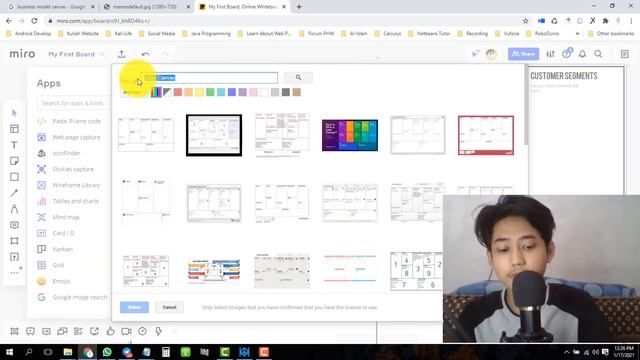Screen dimensions: 640x360
Task: Click the export board upload icon
Action: coord(122,54)
